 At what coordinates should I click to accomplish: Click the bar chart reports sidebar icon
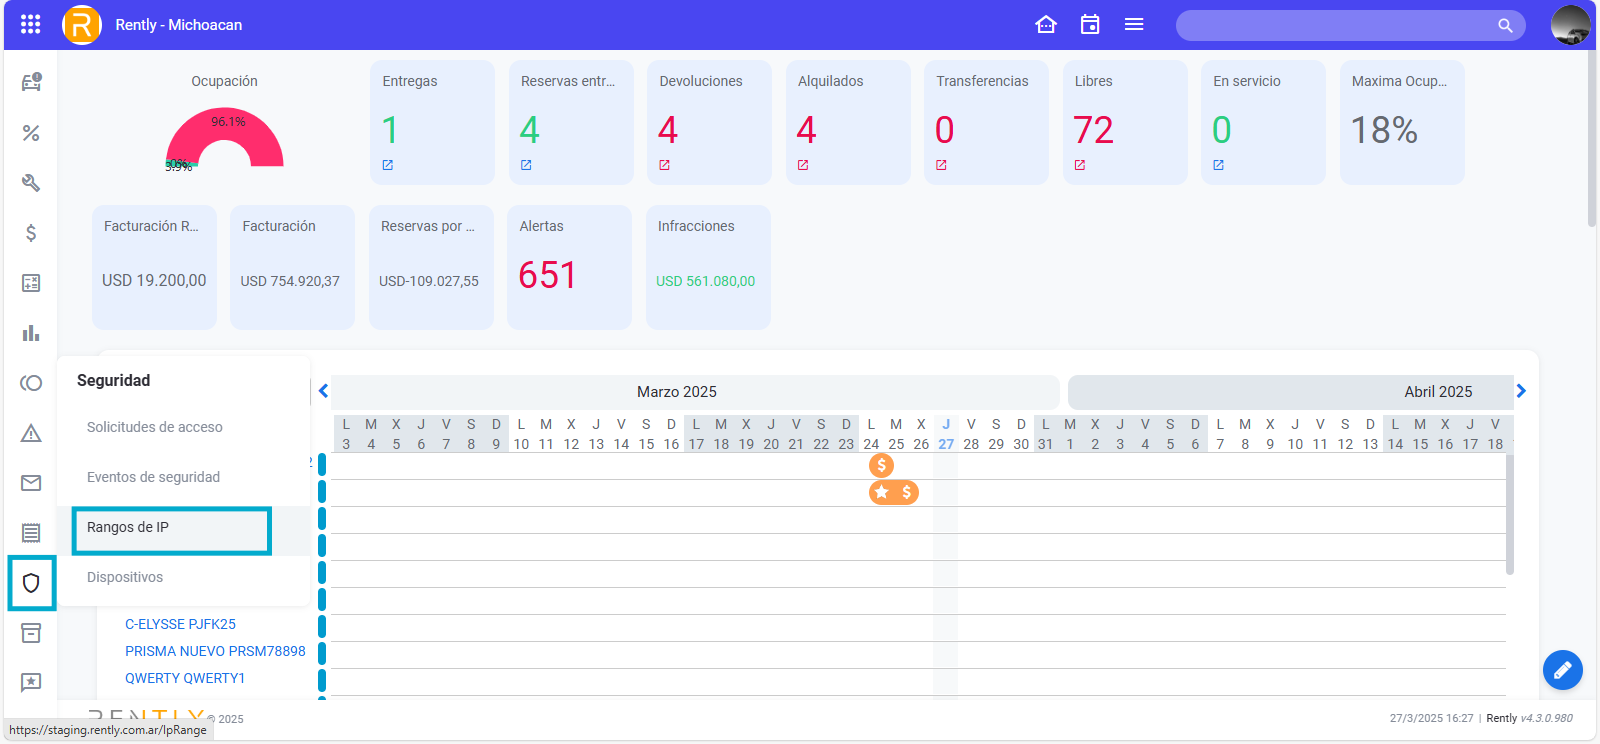(31, 333)
